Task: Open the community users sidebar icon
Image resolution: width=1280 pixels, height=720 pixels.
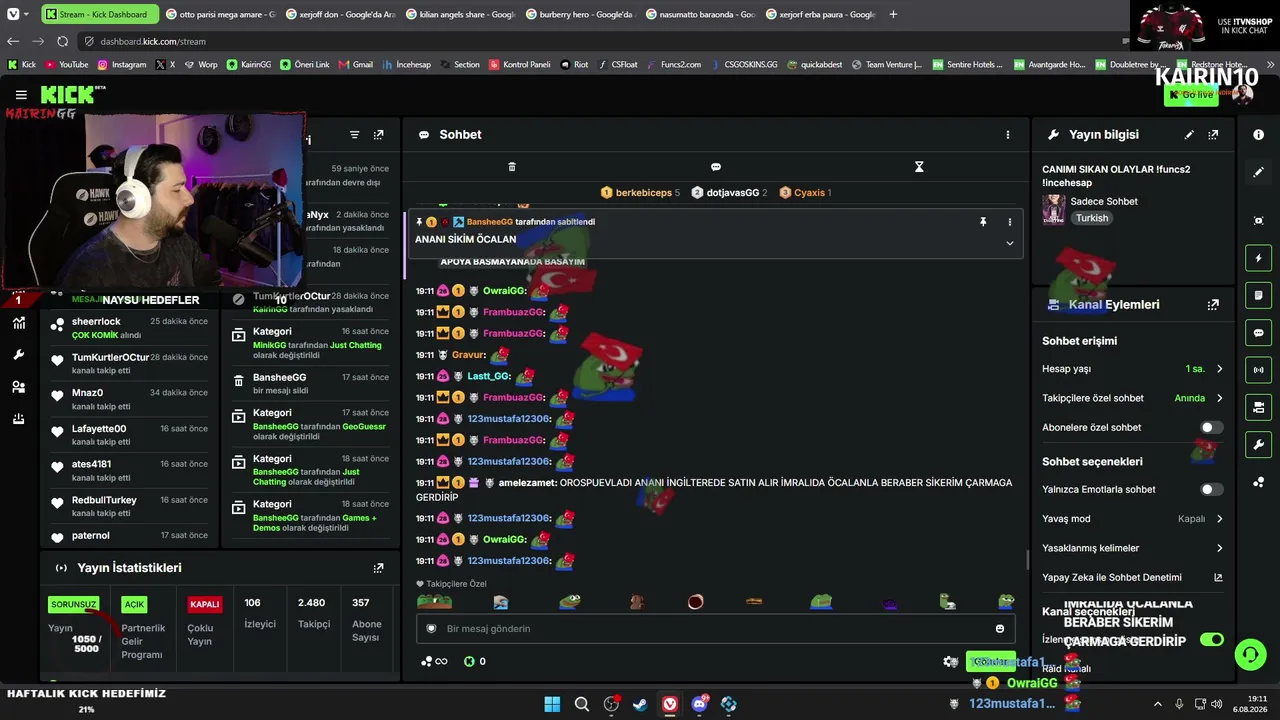Action: 18,387
